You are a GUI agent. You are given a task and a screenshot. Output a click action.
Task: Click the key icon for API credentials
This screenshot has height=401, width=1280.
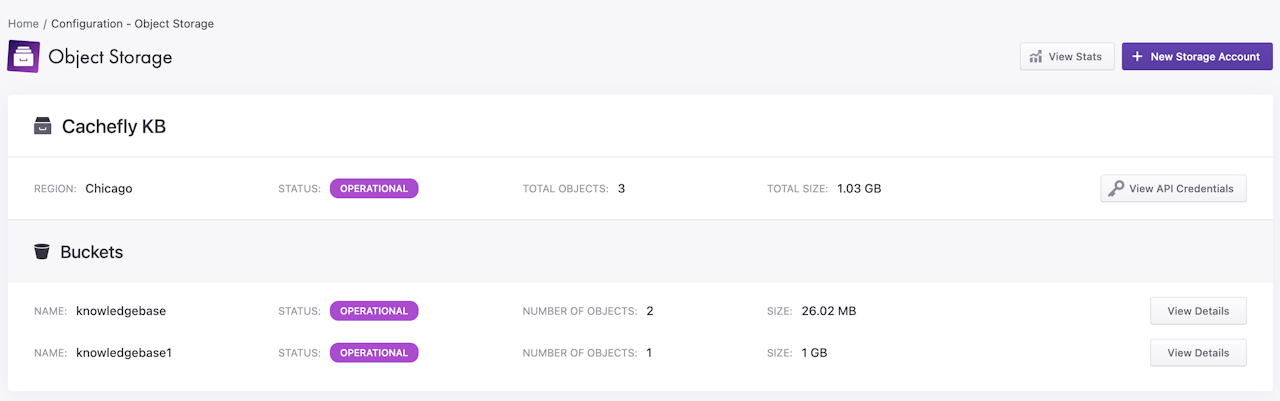(x=1115, y=188)
